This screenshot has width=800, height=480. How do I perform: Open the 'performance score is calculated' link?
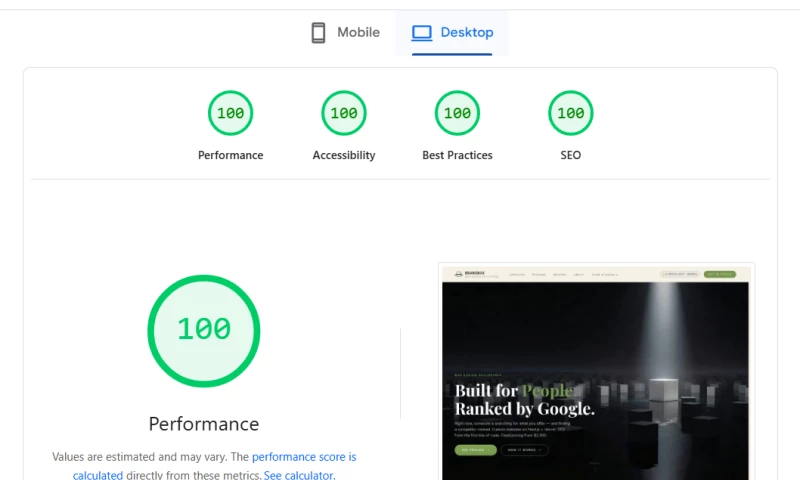(214, 466)
